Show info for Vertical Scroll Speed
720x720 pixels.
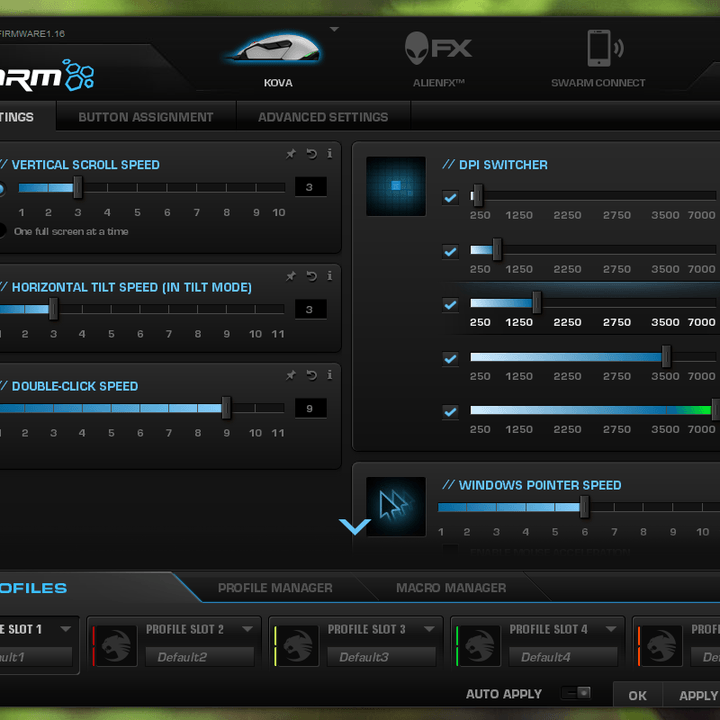click(x=330, y=153)
